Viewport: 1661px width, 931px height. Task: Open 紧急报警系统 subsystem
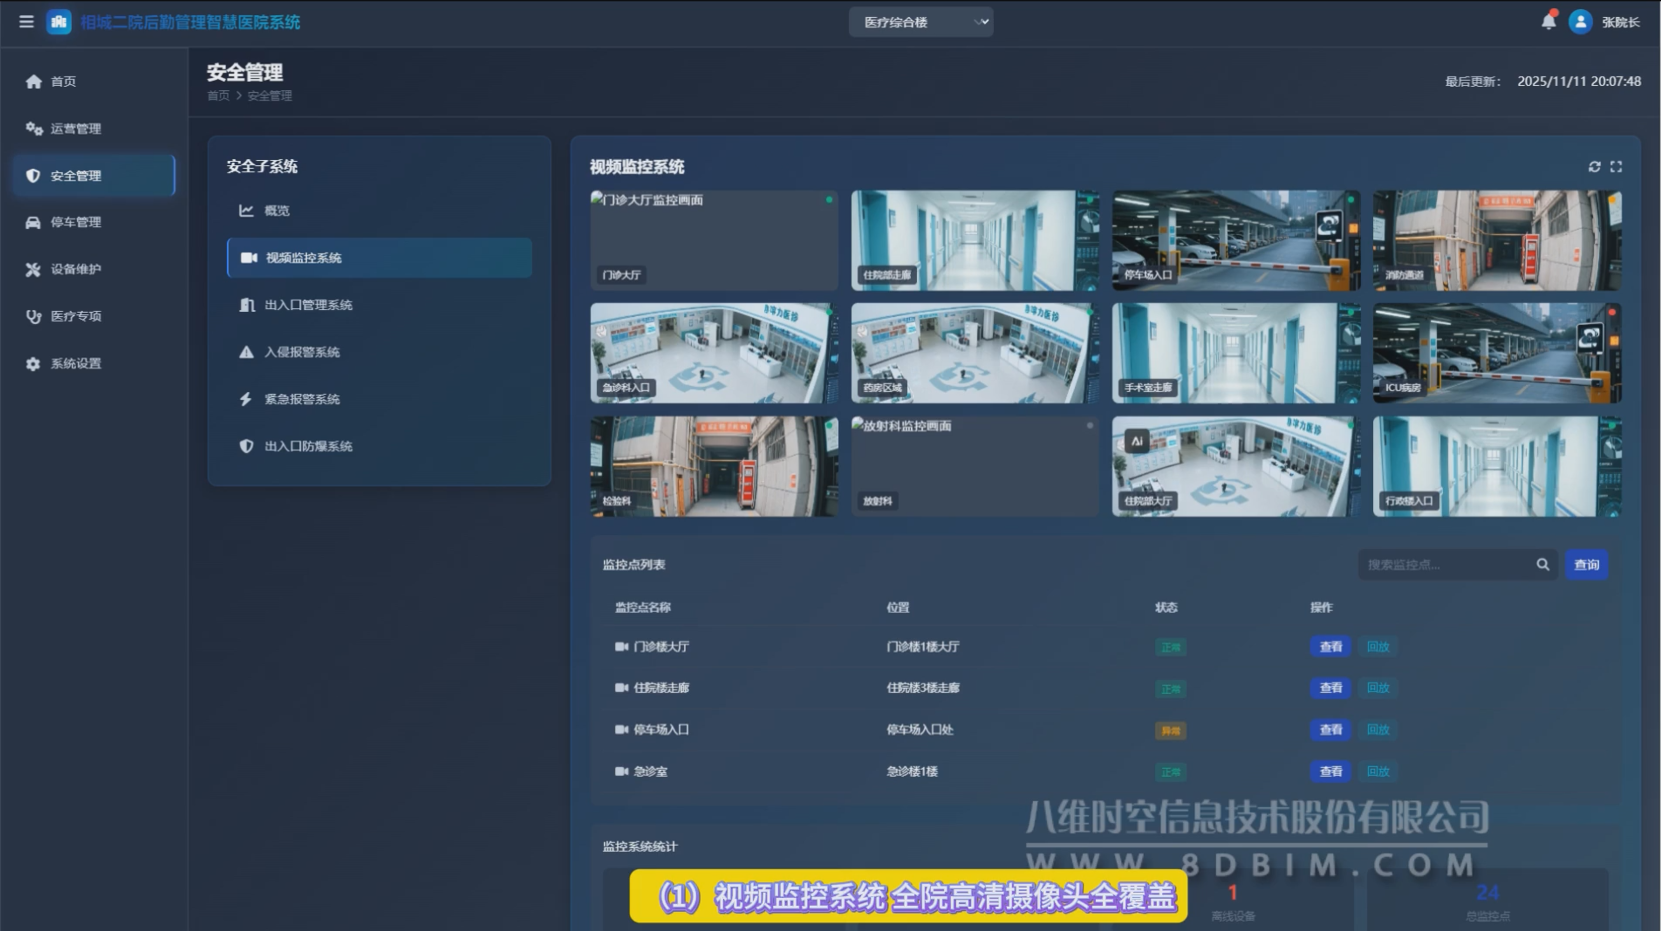pyautogui.click(x=302, y=399)
